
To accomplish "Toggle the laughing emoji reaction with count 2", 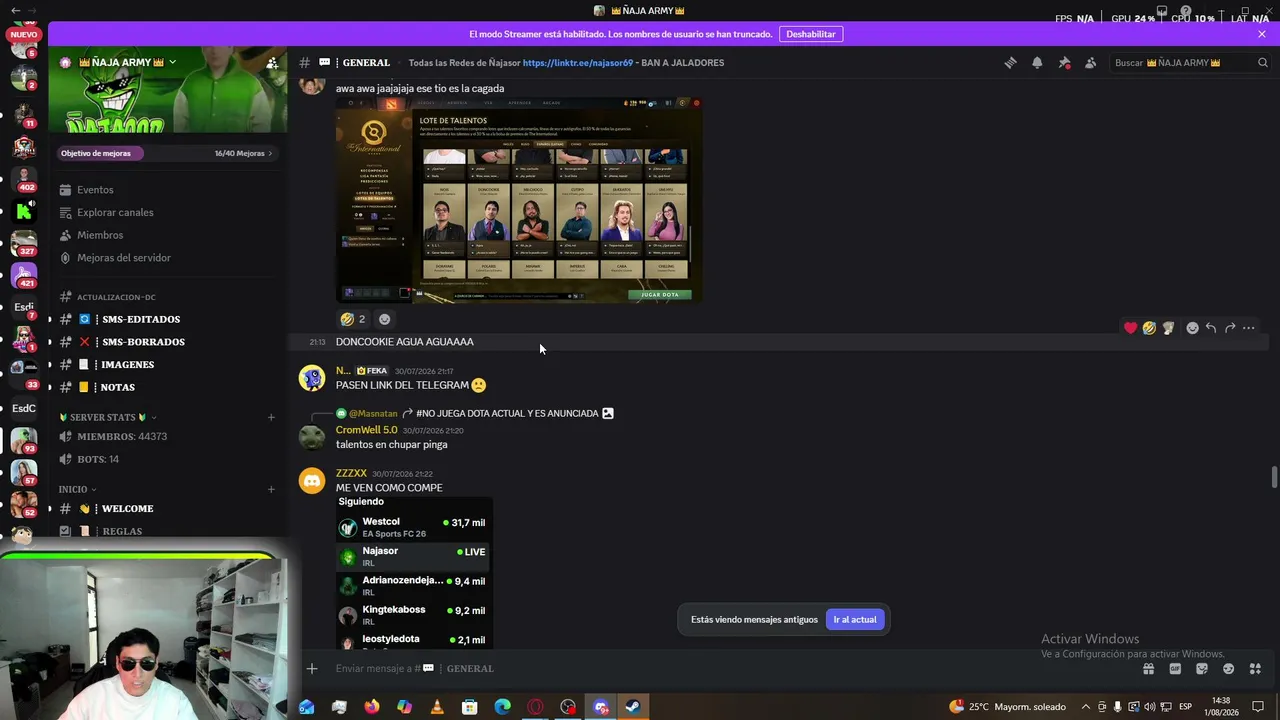I will 353,319.
